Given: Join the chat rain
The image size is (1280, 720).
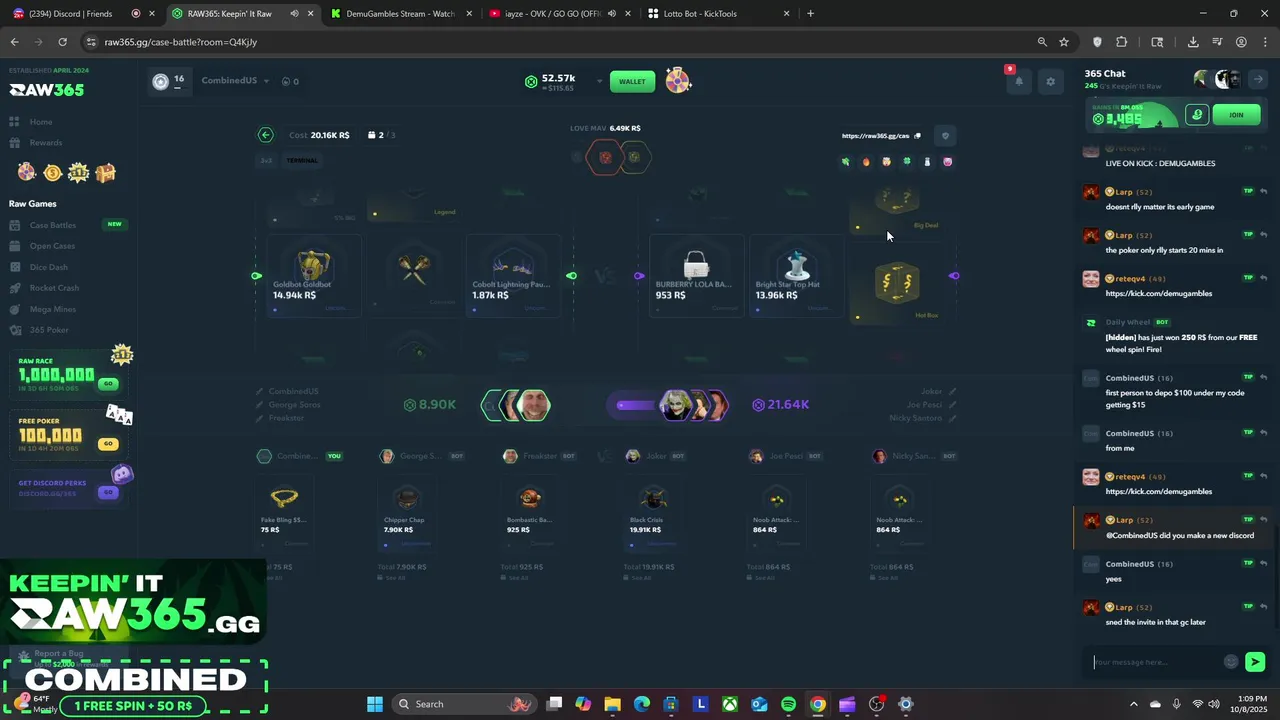Looking at the screenshot, I should point(1236,115).
